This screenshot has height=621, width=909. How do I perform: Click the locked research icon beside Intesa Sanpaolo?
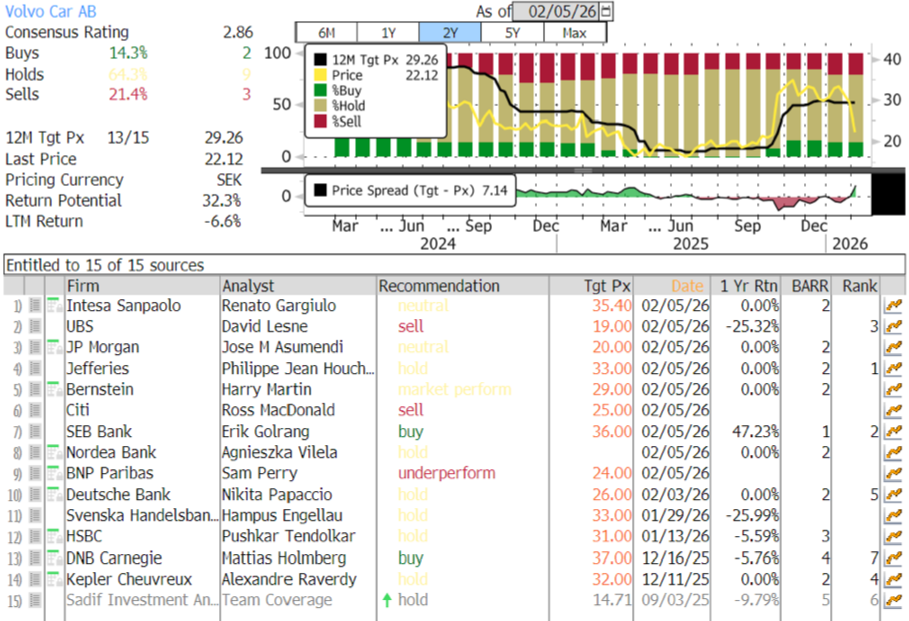[53, 306]
